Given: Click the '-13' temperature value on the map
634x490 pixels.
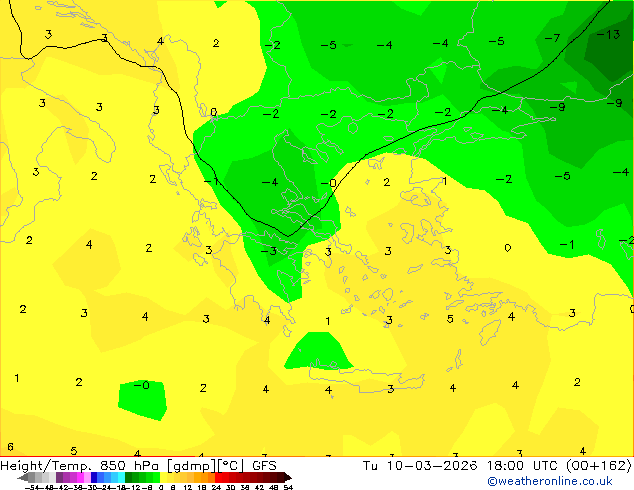Looking at the screenshot, I should tap(608, 34).
